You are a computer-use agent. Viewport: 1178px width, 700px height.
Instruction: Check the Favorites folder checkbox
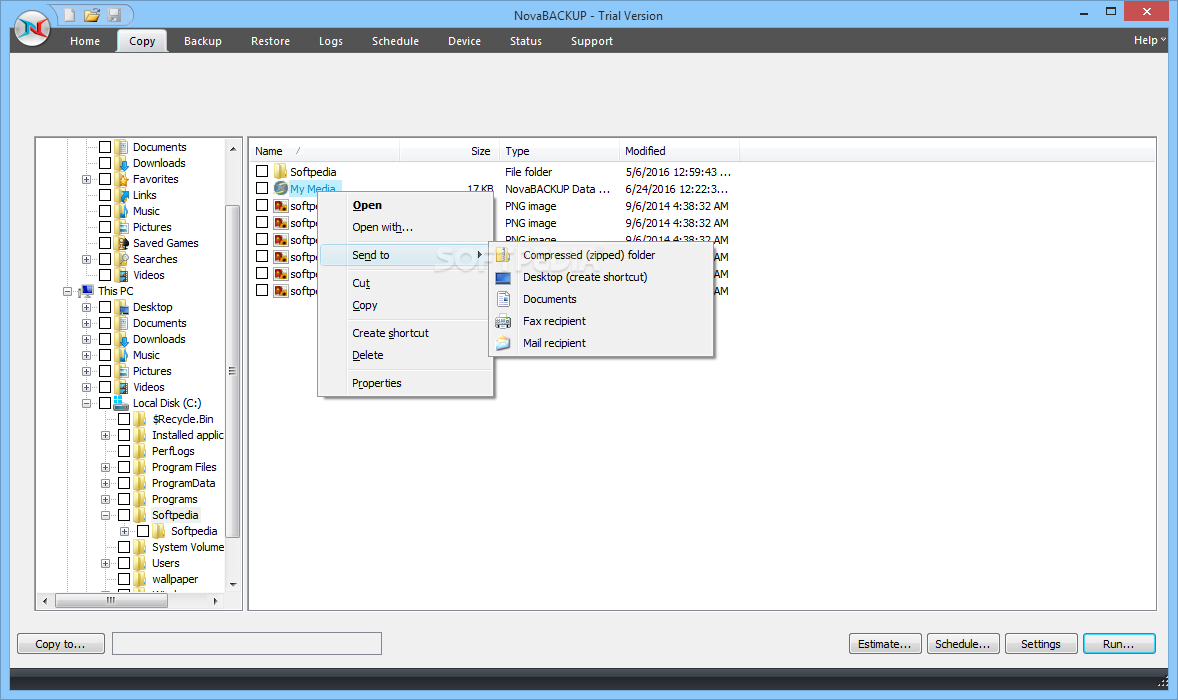(105, 179)
